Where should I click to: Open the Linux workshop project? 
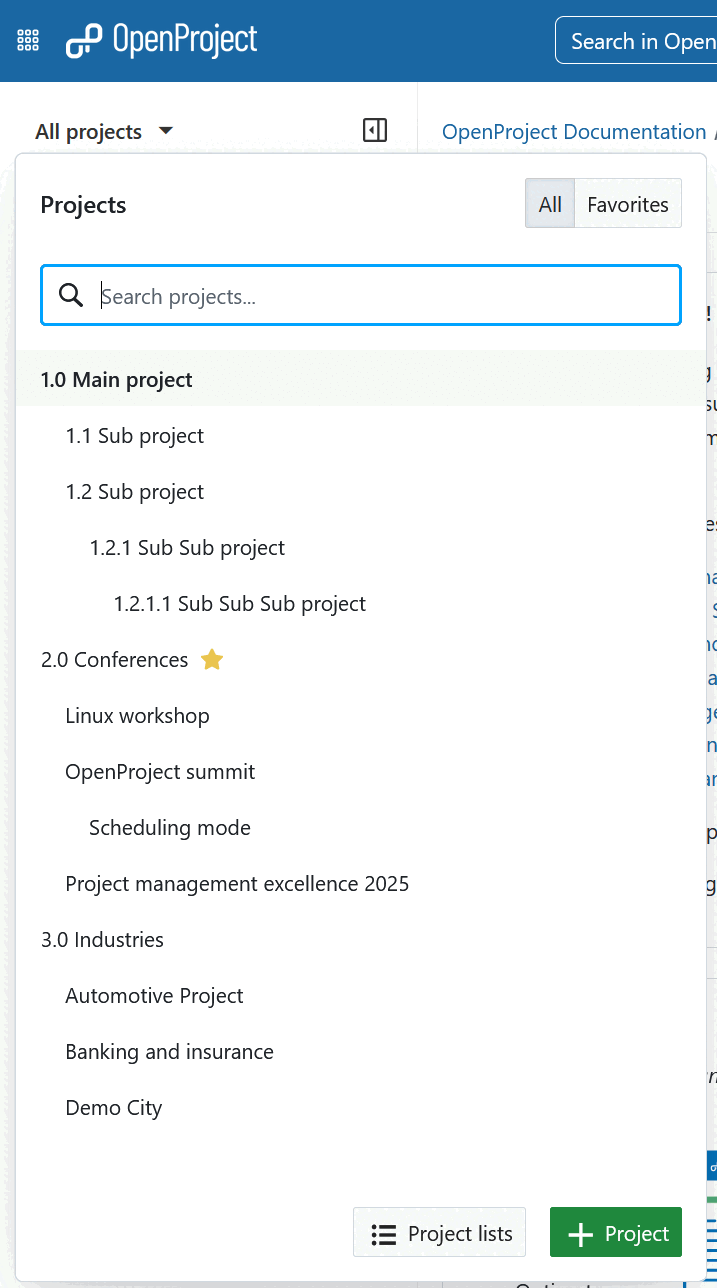pyautogui.click(x=137, y=715)
